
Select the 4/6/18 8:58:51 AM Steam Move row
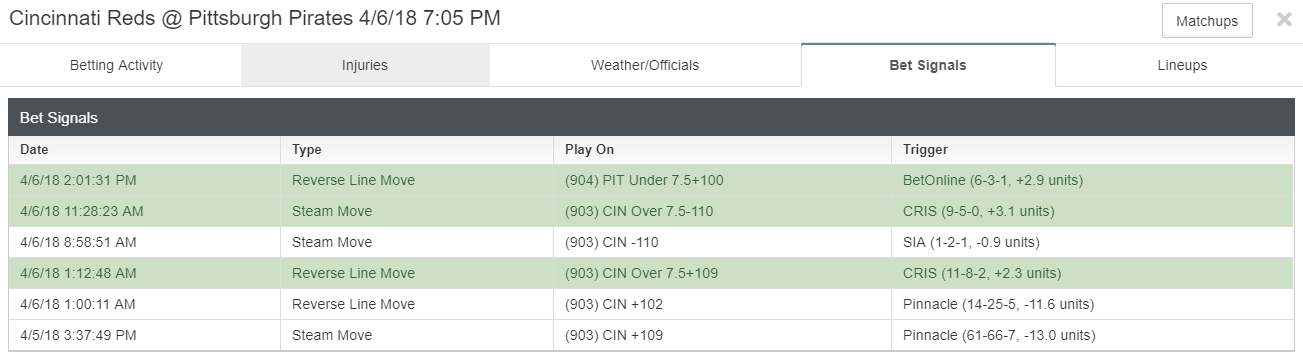tap(651, 243)
